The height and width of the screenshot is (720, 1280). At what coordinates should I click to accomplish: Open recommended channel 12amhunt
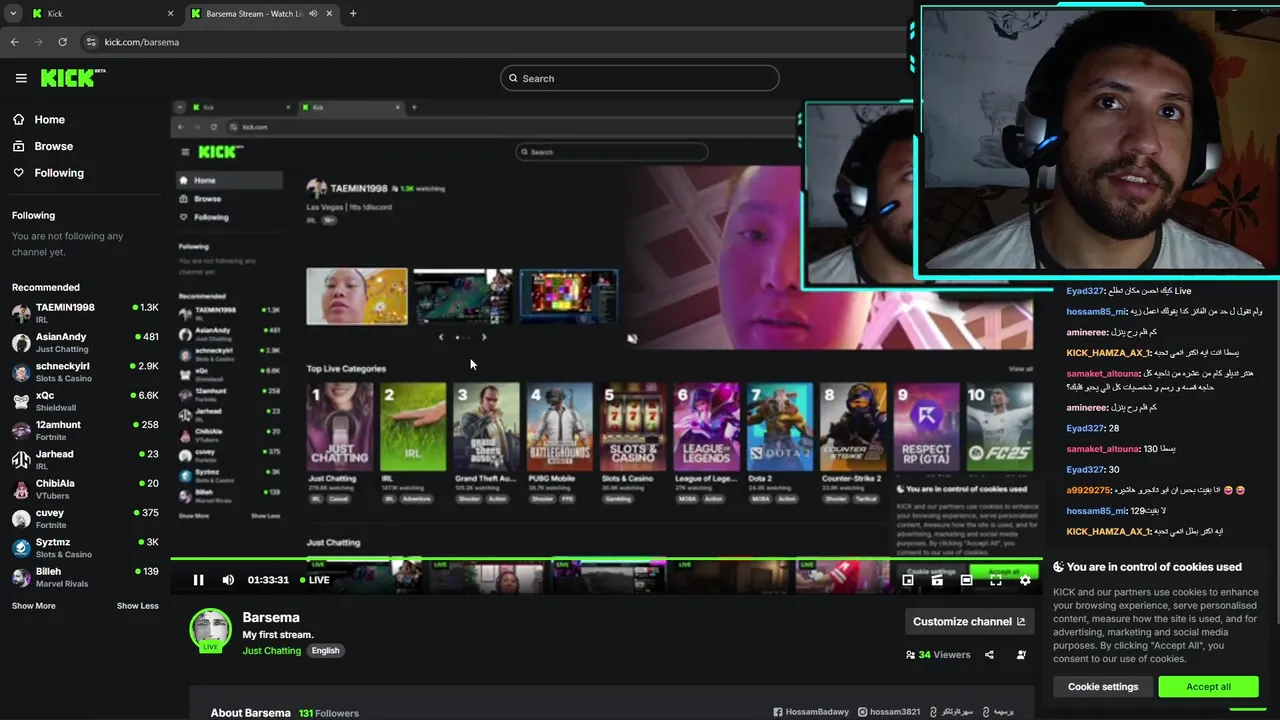coord(85,430)
